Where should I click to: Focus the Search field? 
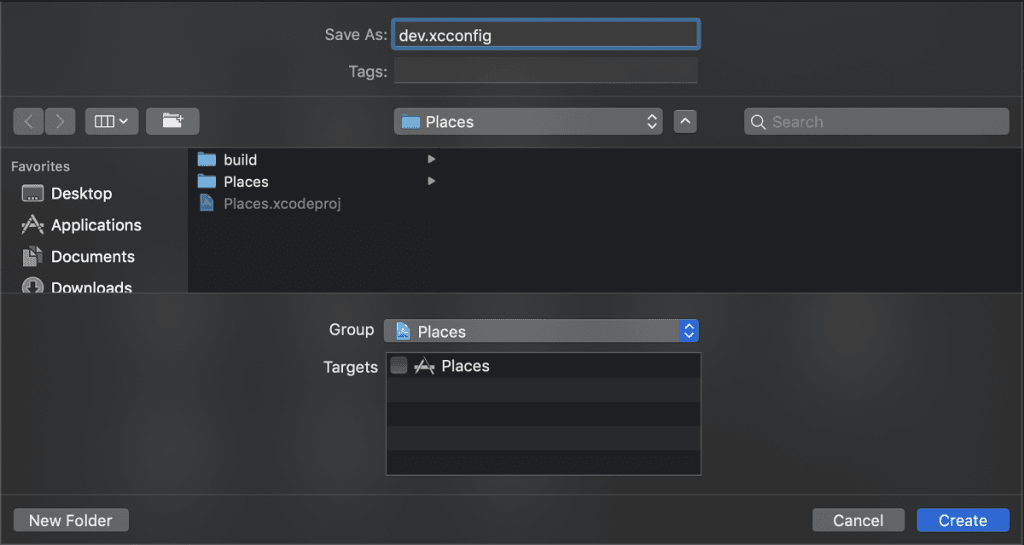point(876,121)
